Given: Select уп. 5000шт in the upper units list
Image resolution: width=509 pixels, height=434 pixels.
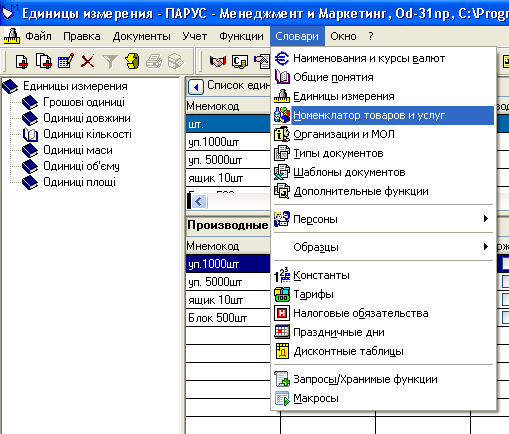Looking at the screenshot, I should pyautogui.click(x=228, y=160).
